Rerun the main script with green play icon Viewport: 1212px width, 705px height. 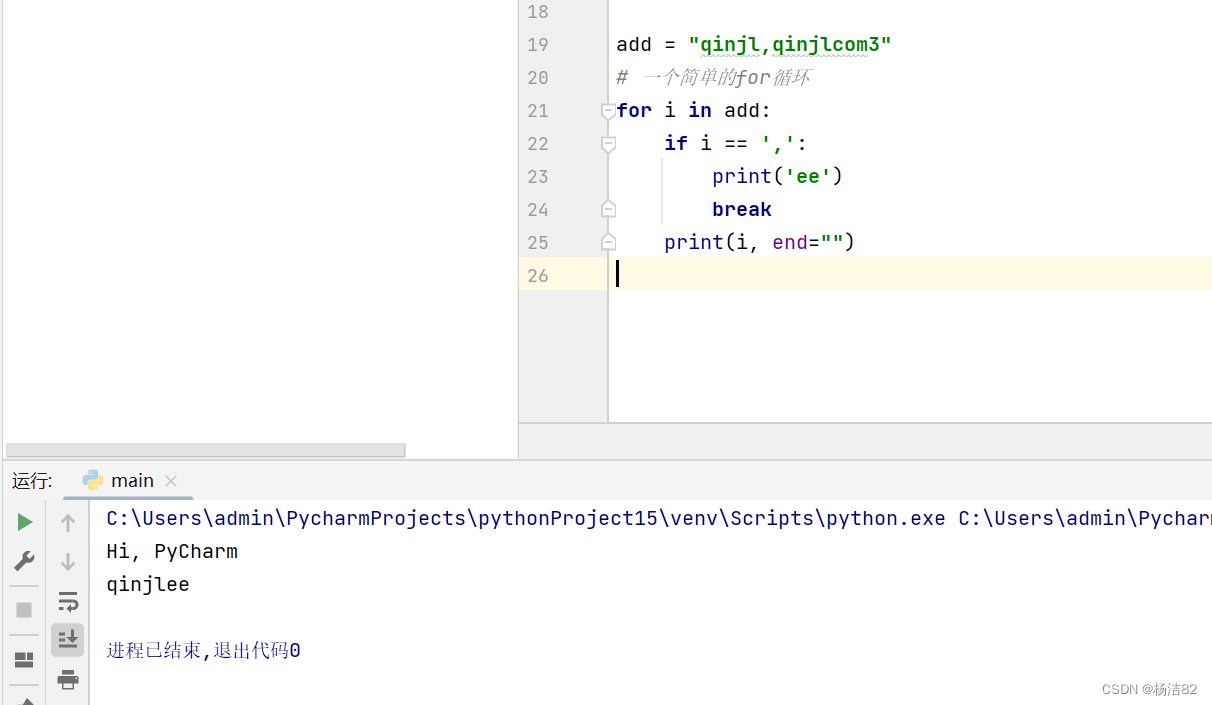24,521
